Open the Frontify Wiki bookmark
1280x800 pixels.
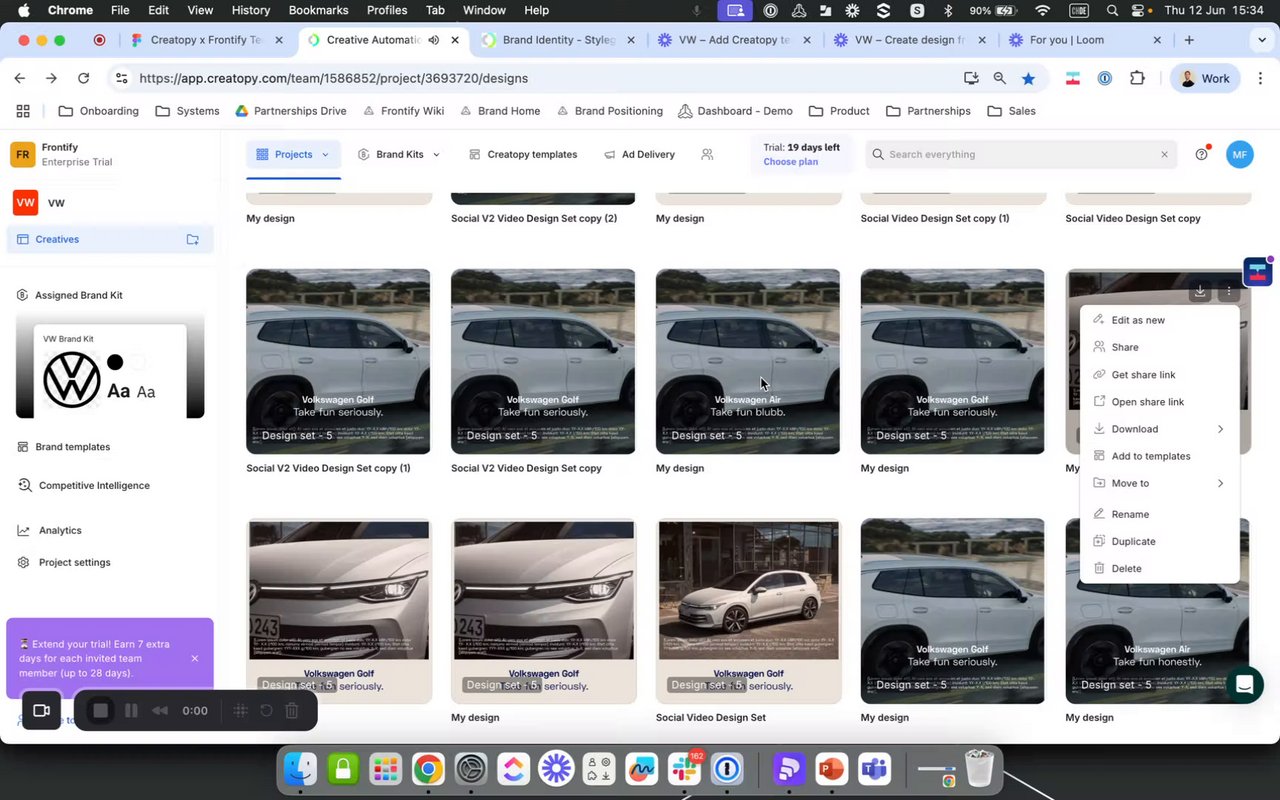pos(403,111)
